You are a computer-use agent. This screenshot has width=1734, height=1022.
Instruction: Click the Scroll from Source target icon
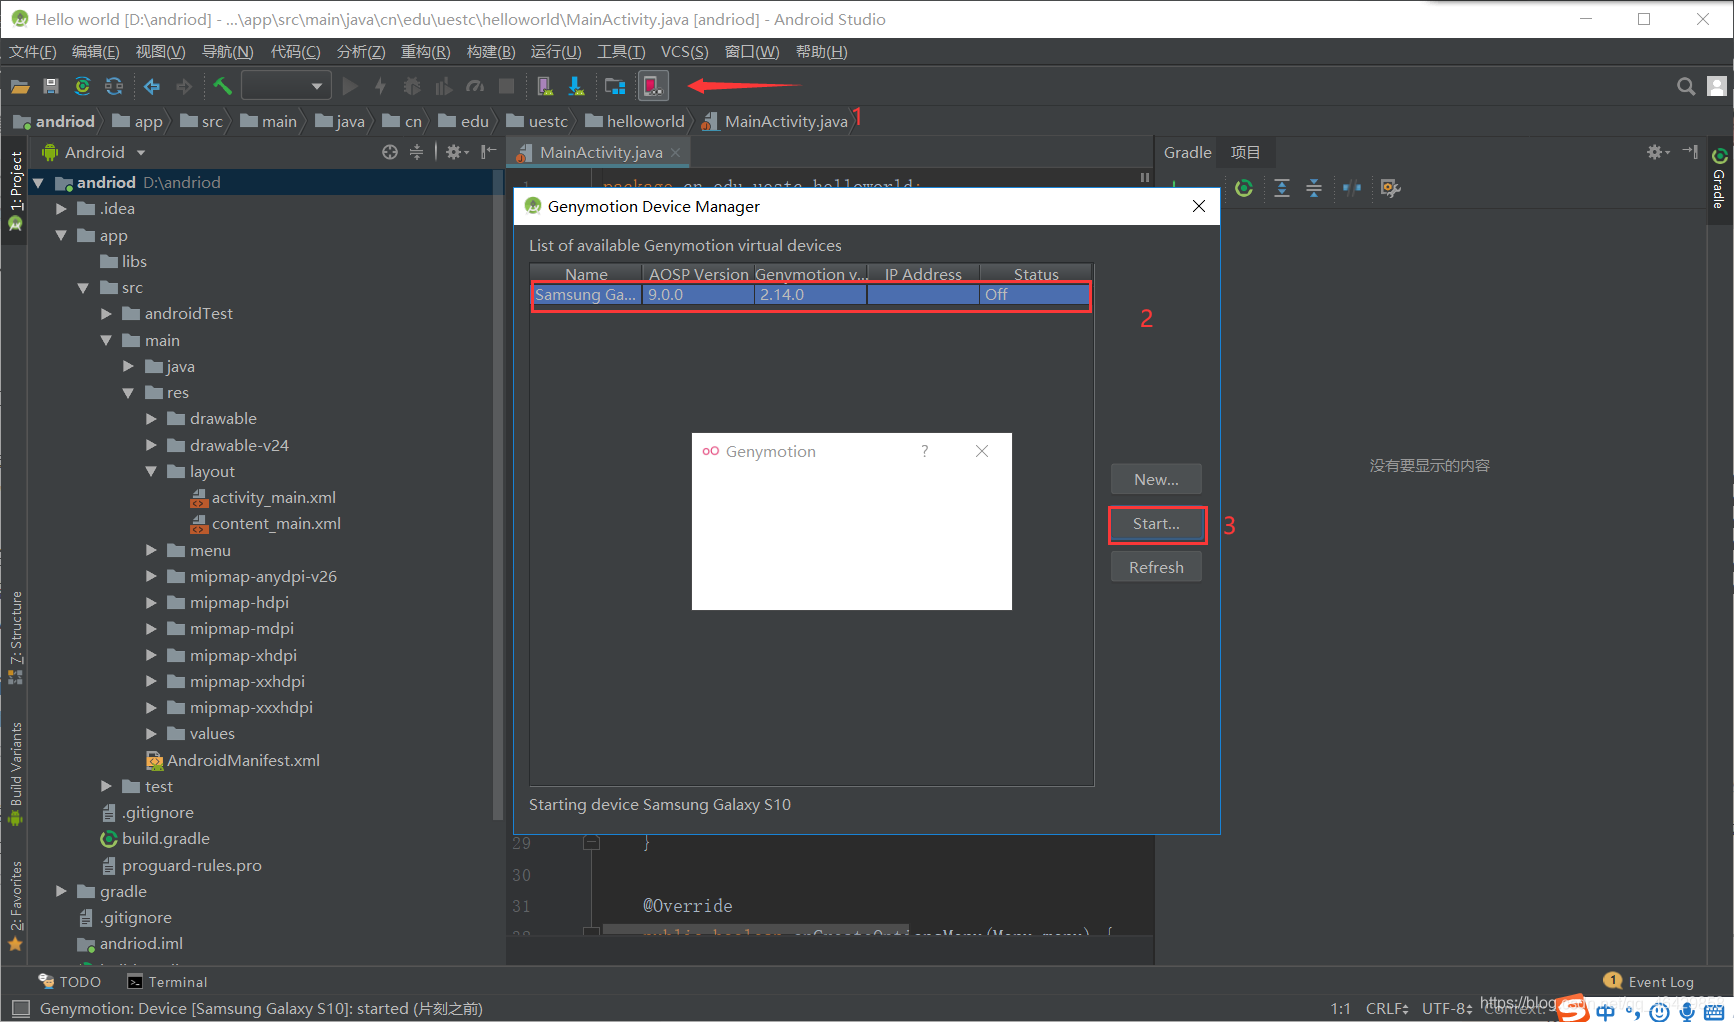[x=390, y=152]
